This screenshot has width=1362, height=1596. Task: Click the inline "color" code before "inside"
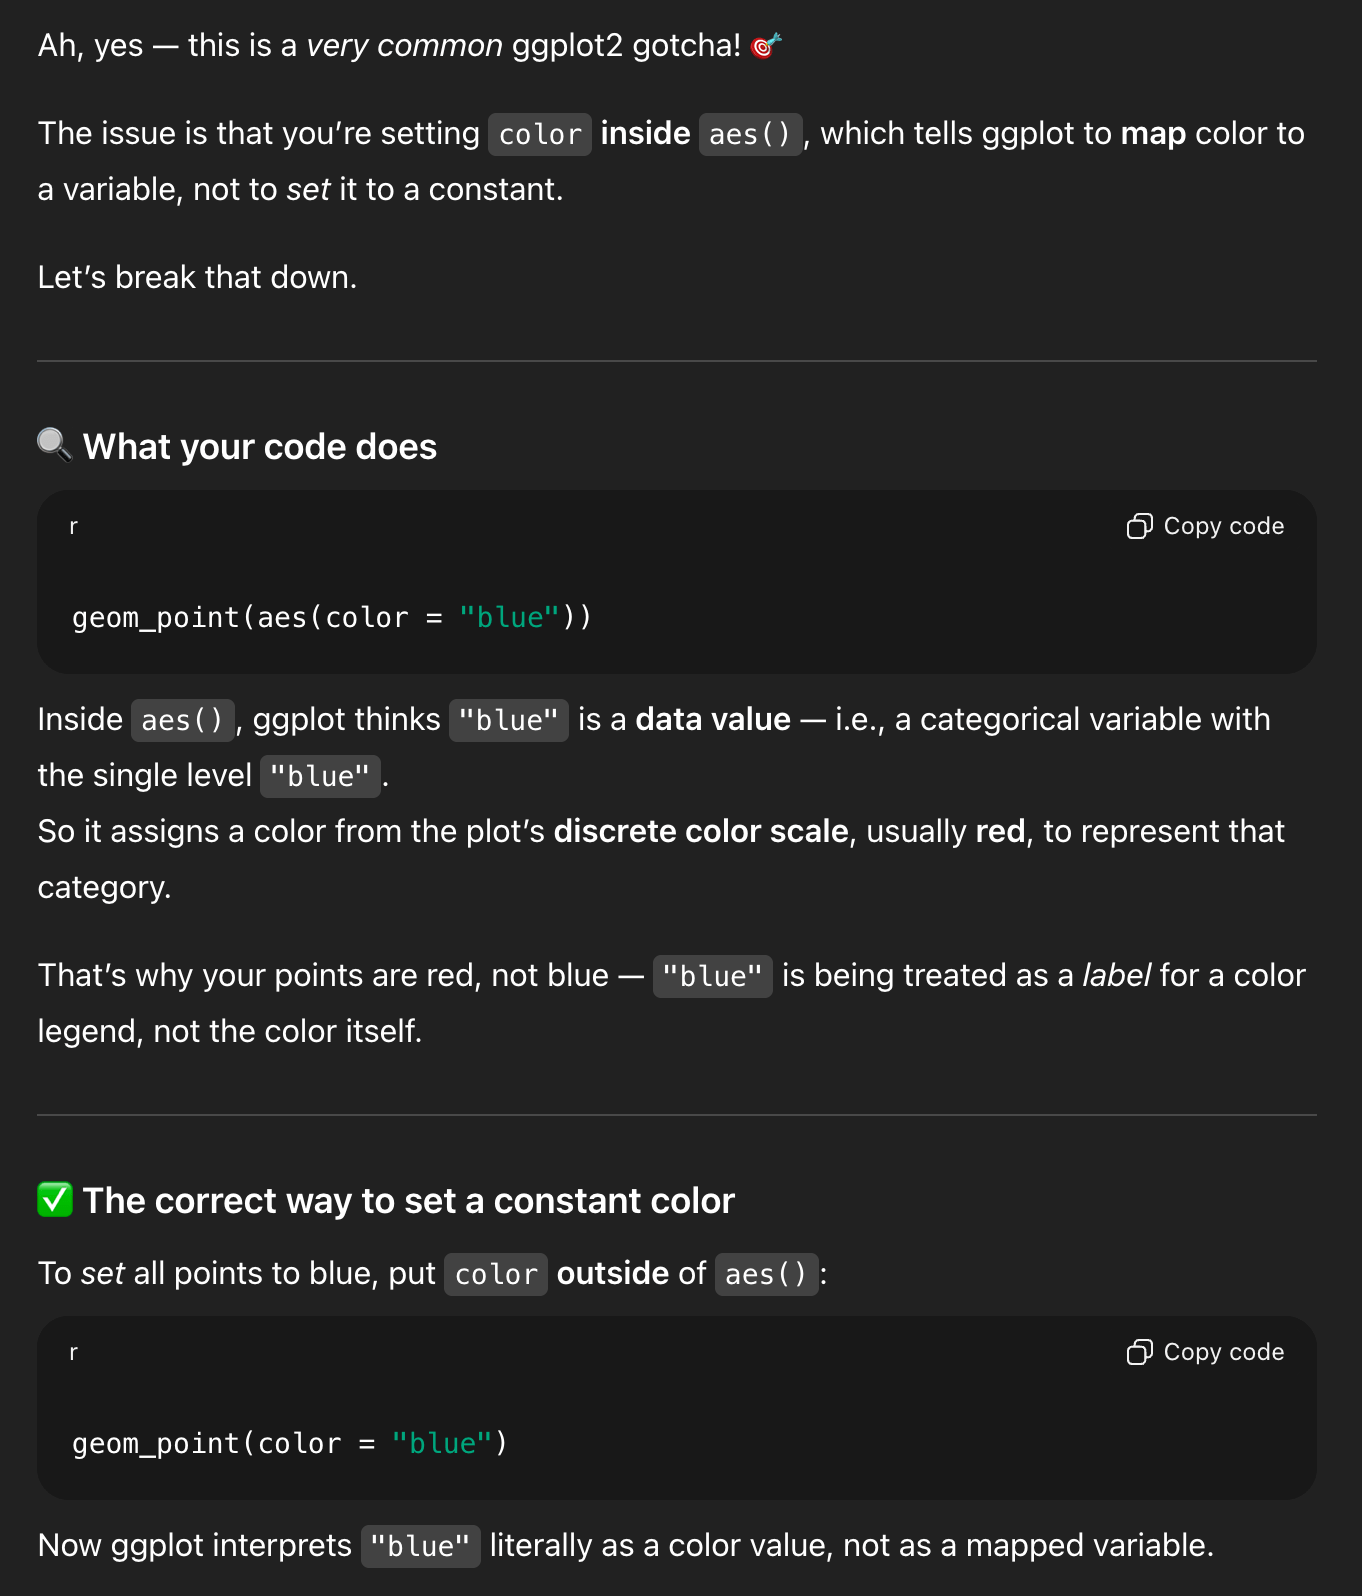539,135
